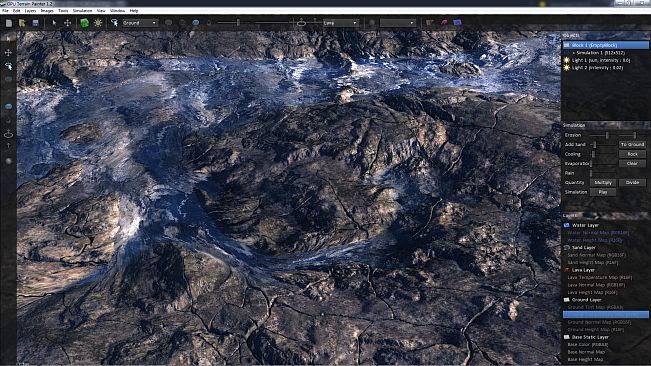
Task: Click the Divide quantity button
Action: tap(632, 183)
